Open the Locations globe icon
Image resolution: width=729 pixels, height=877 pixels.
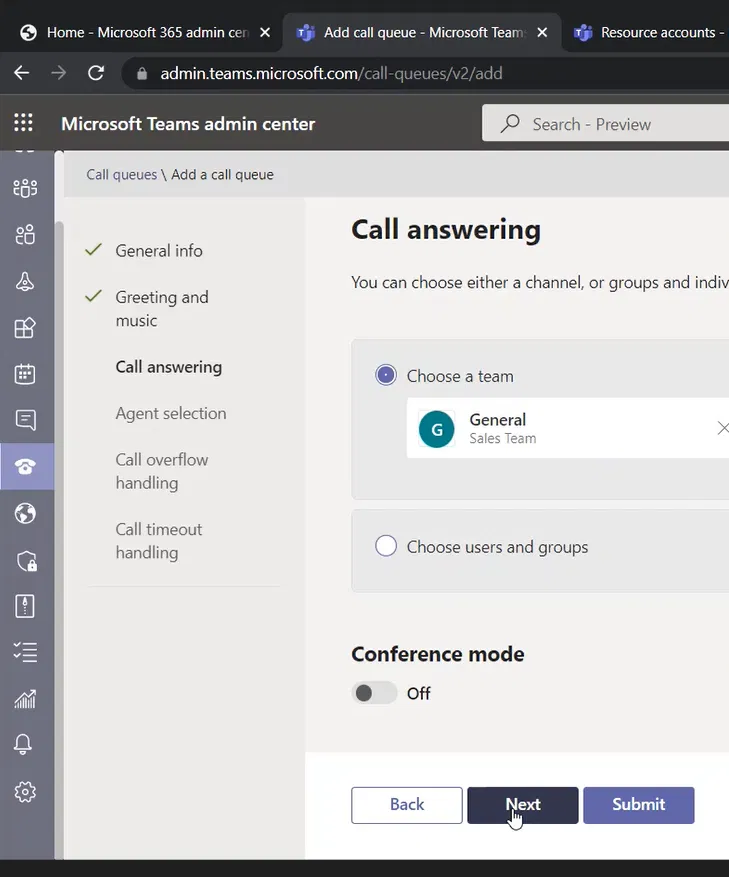[x=25, y=513]
